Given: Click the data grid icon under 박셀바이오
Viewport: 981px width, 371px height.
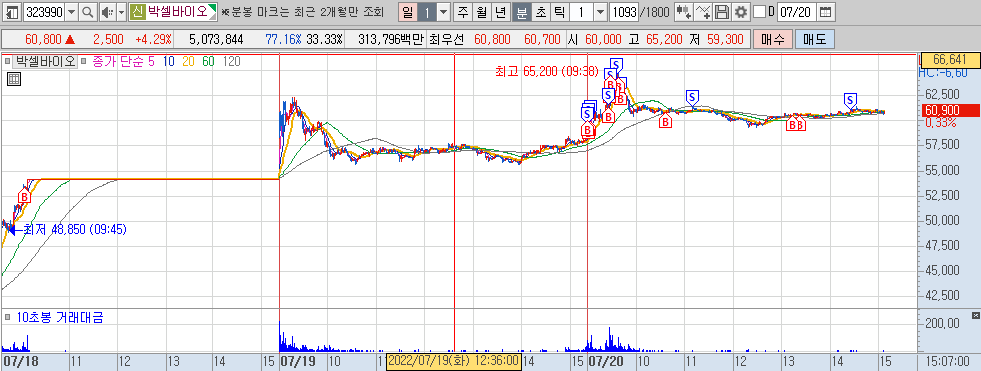Looking at the screenshot, I should point(14,79).
